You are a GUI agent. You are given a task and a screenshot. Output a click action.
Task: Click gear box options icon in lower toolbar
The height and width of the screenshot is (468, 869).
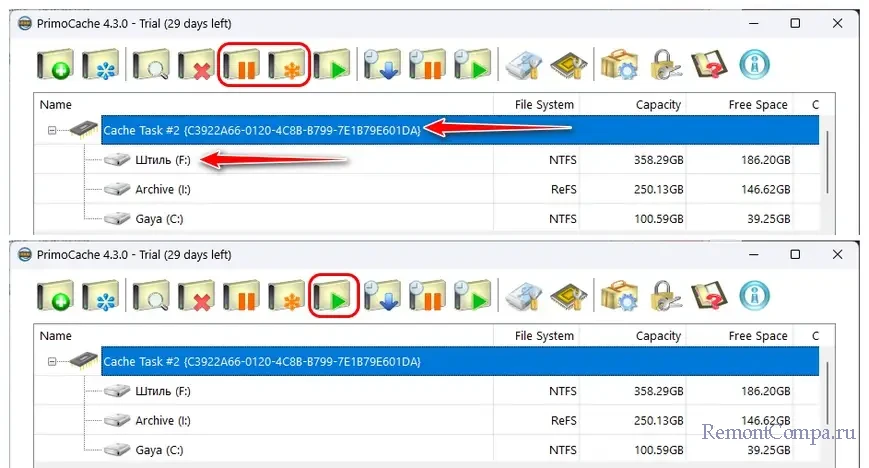coord(618,298)
